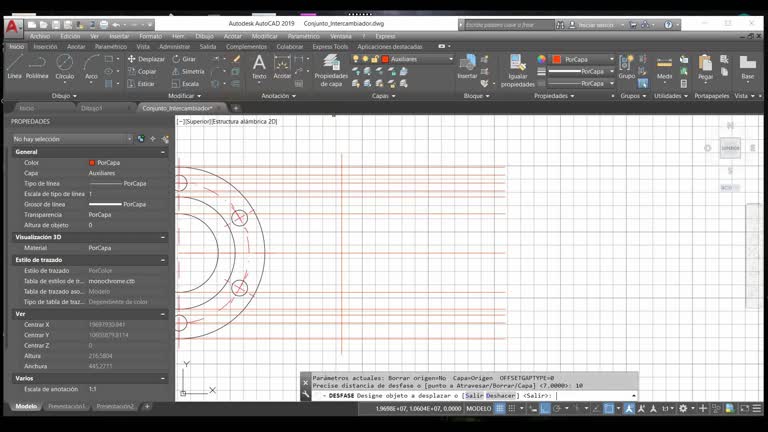768x432 pixels.
Task: Open the Modificar menu in menu bar
Action: click(264, 36)
